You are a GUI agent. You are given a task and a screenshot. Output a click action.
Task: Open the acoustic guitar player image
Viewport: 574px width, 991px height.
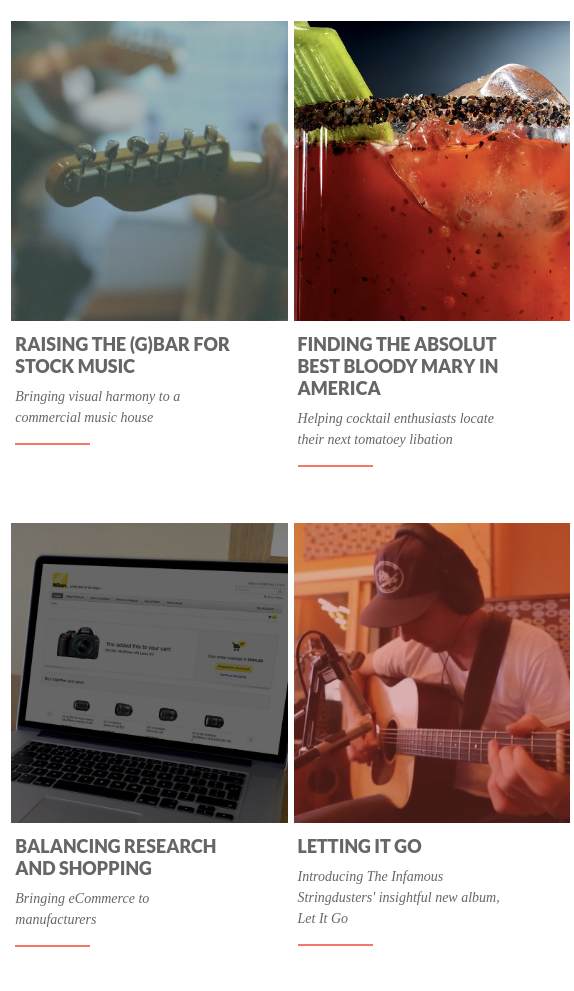click(x=432, y=672)
